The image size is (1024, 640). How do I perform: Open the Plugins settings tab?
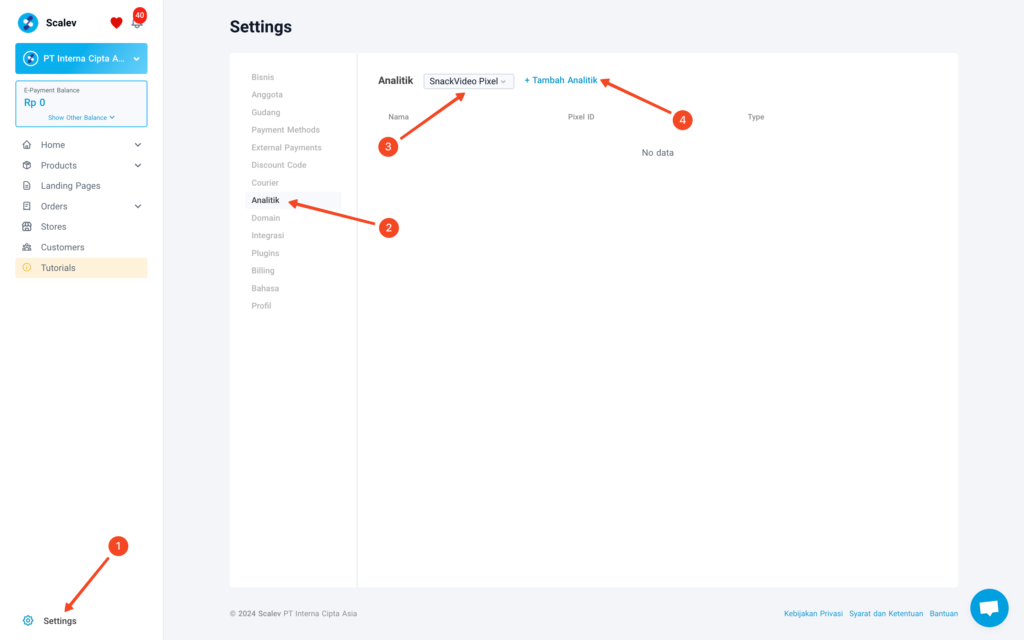(x=265, y=253)
